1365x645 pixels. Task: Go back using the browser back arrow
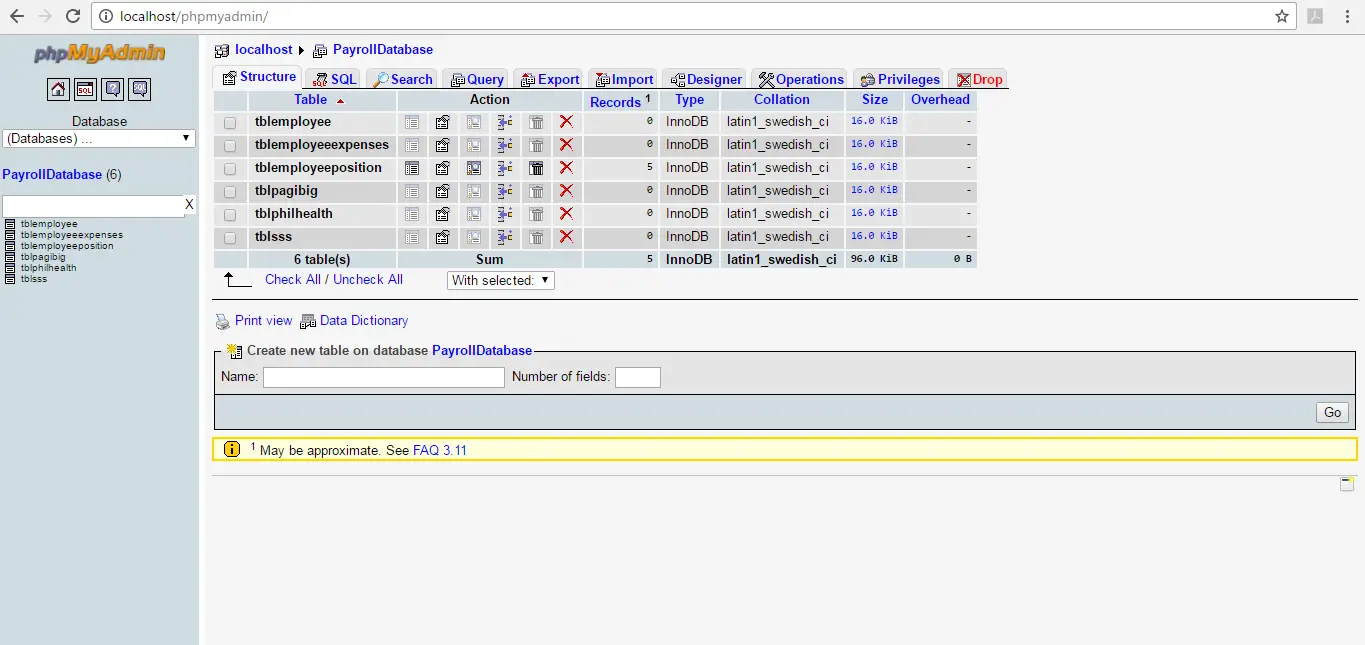[17, 16]
